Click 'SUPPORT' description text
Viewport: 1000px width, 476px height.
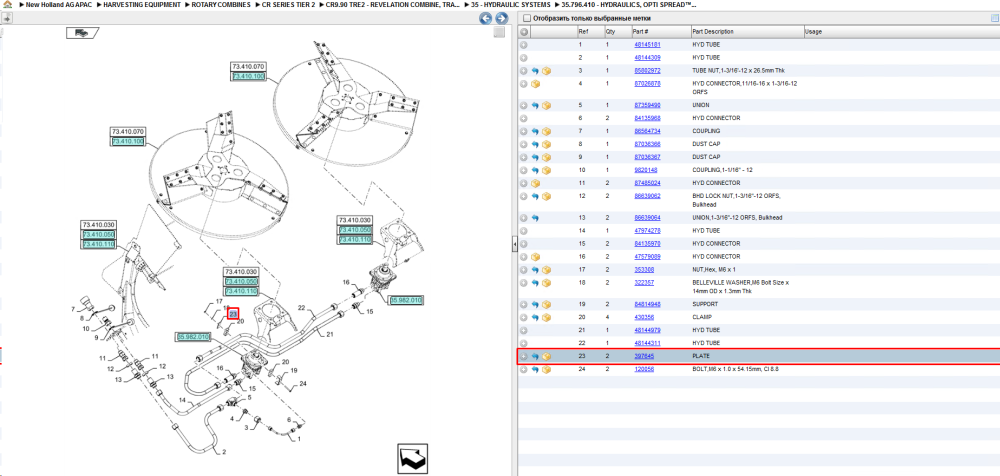tap(705, 304)
